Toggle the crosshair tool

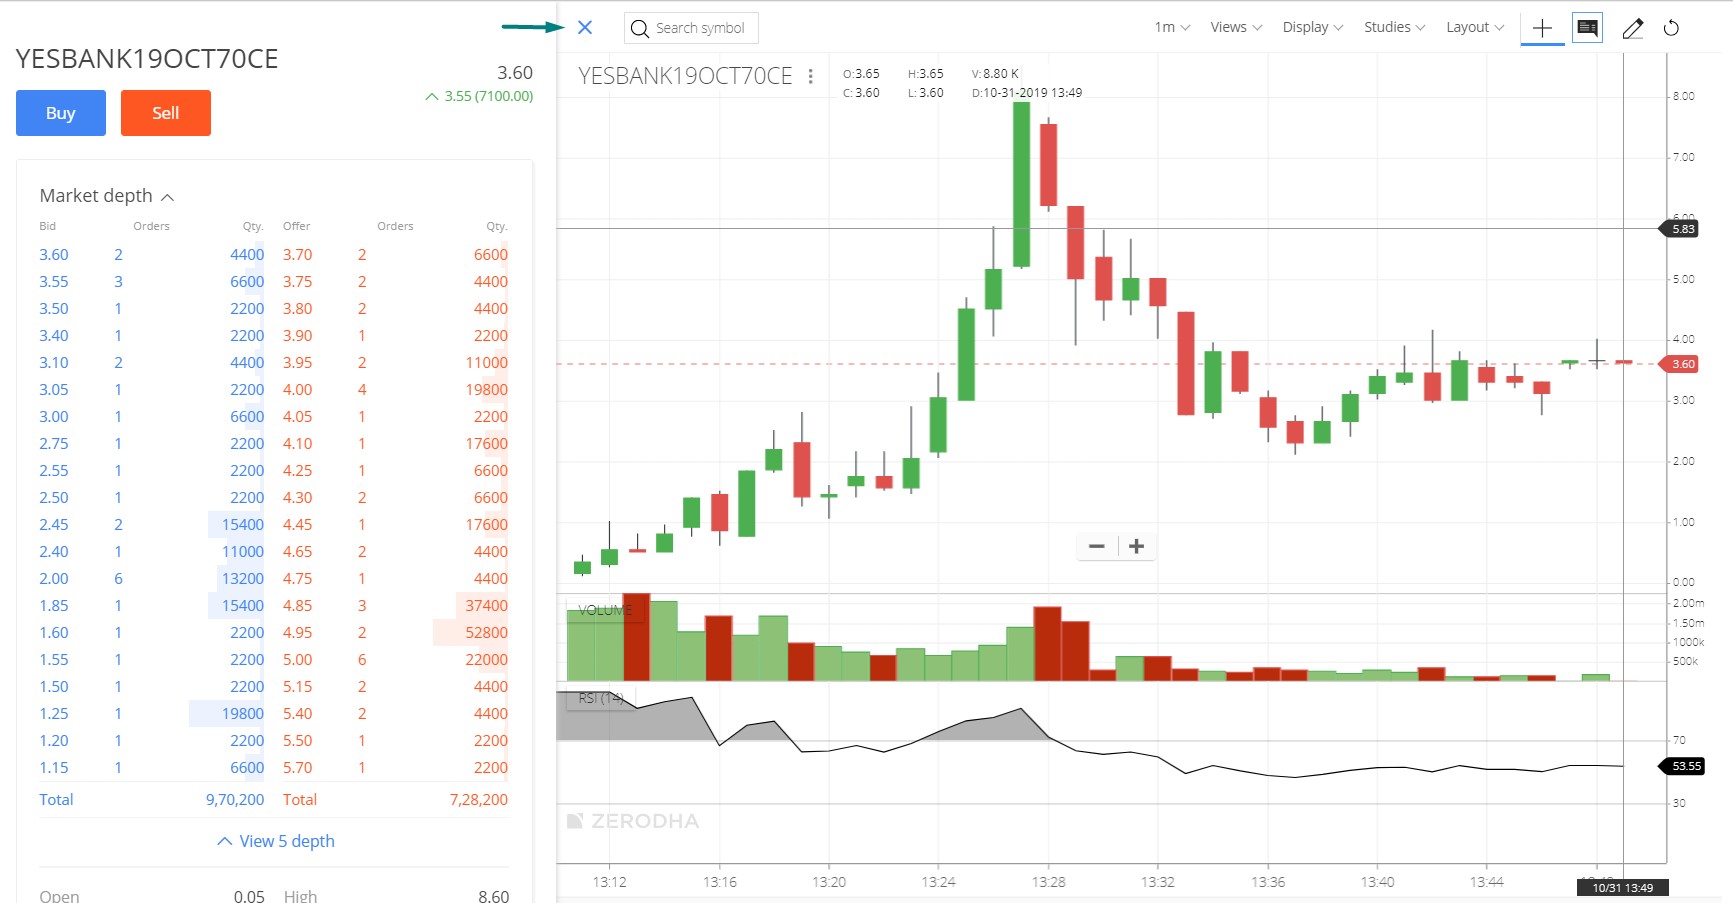[x=1542, y=28]
